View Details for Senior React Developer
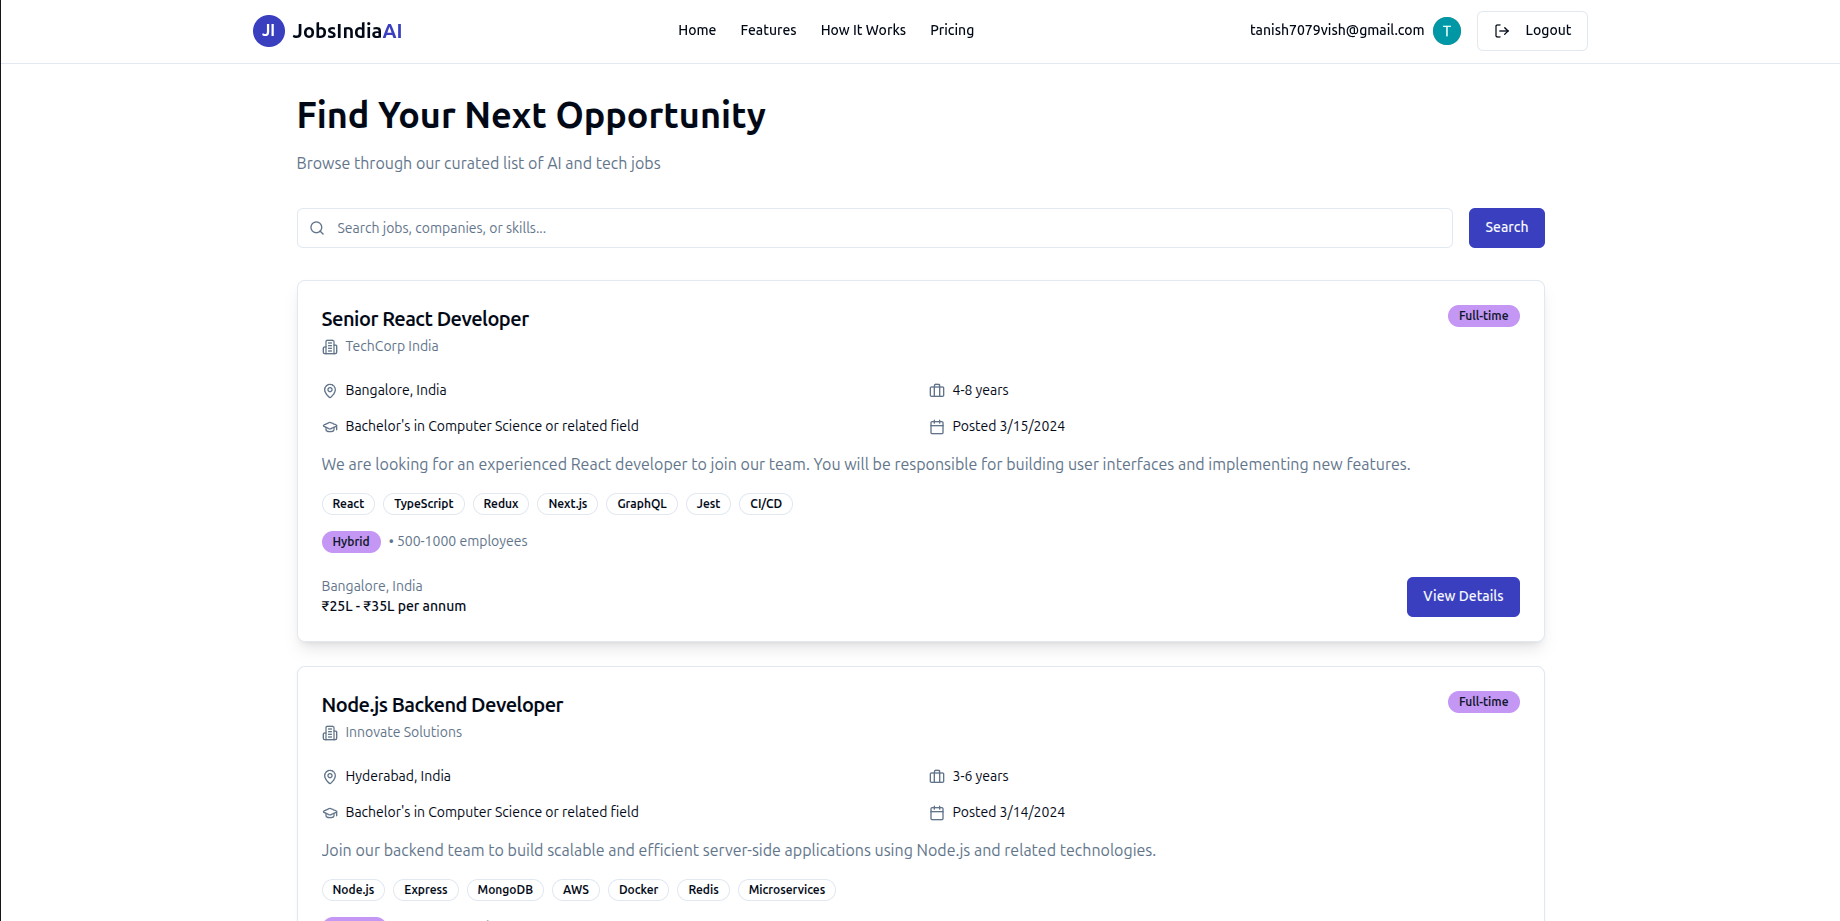This screenshot has height=921, width=1840. (x=1462, y=596)
